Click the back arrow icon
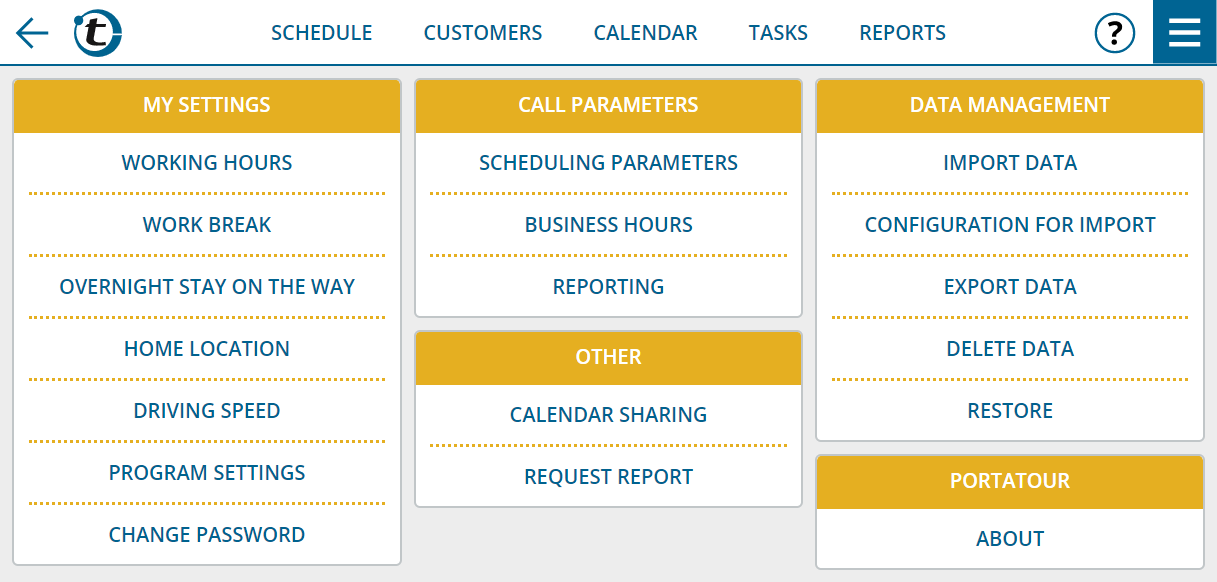The height and width of the screenshot is (582, 1217). [x=32, y=33]
